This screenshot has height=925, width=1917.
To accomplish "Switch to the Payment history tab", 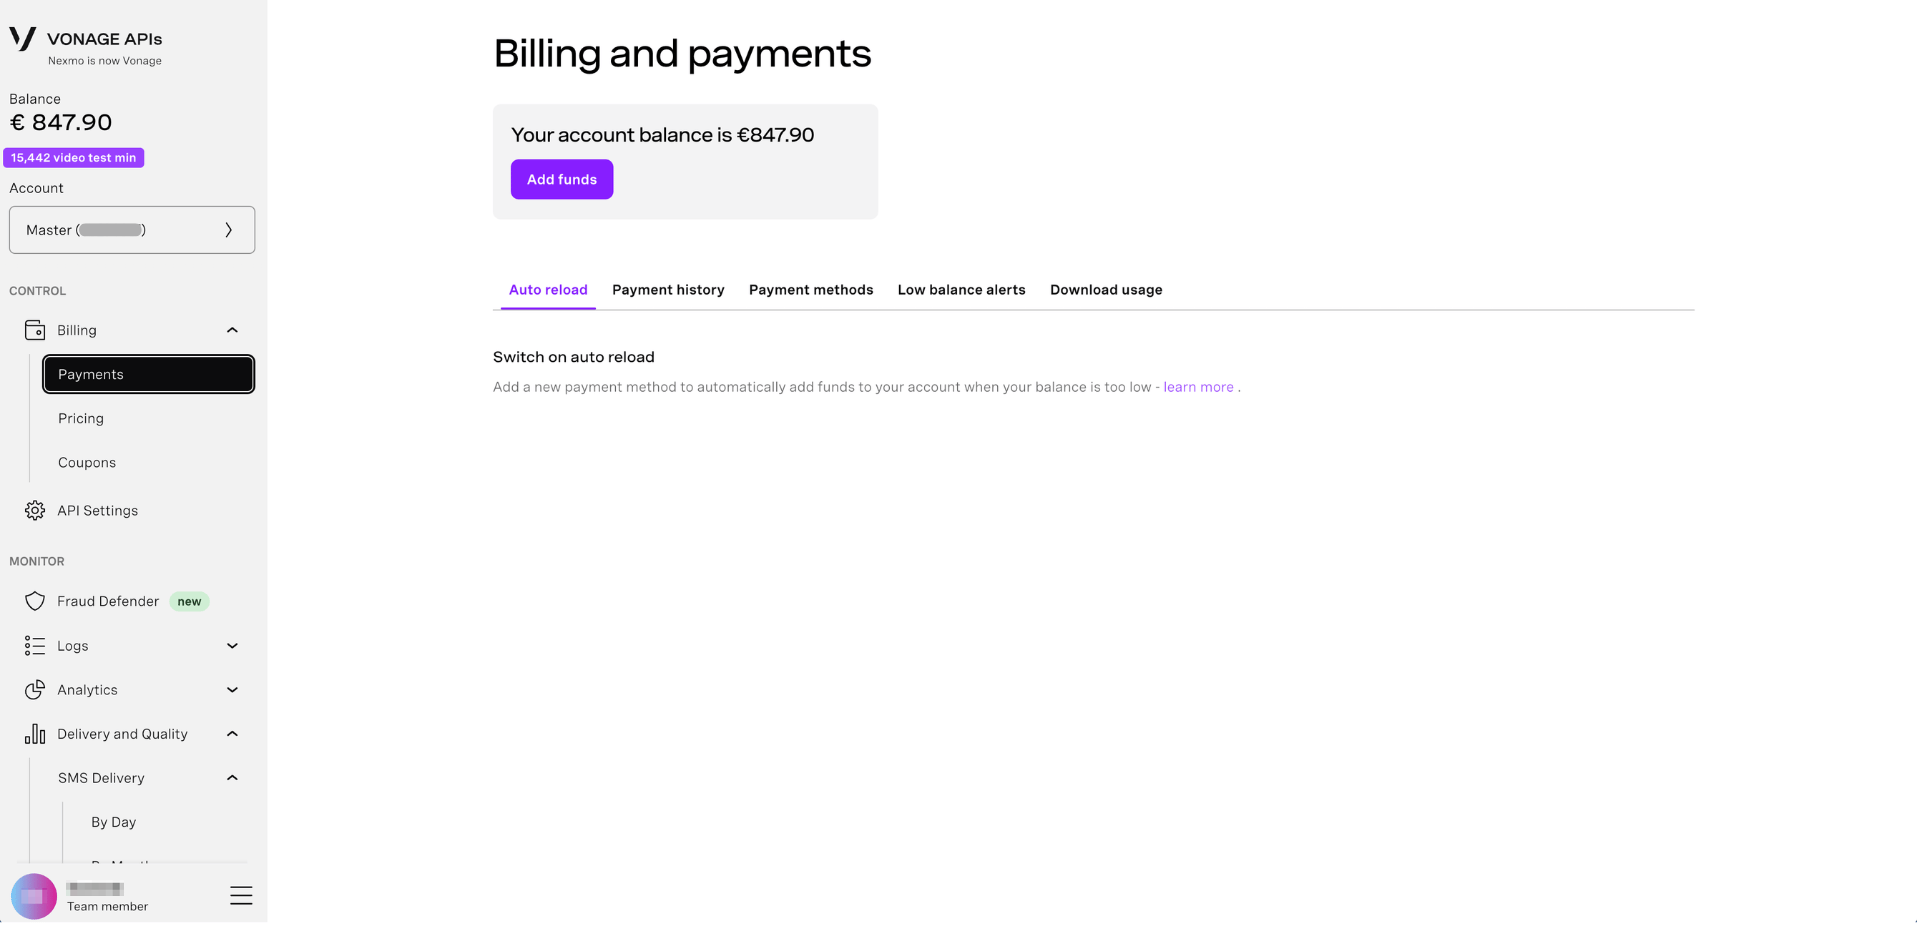I will point(668,290).
